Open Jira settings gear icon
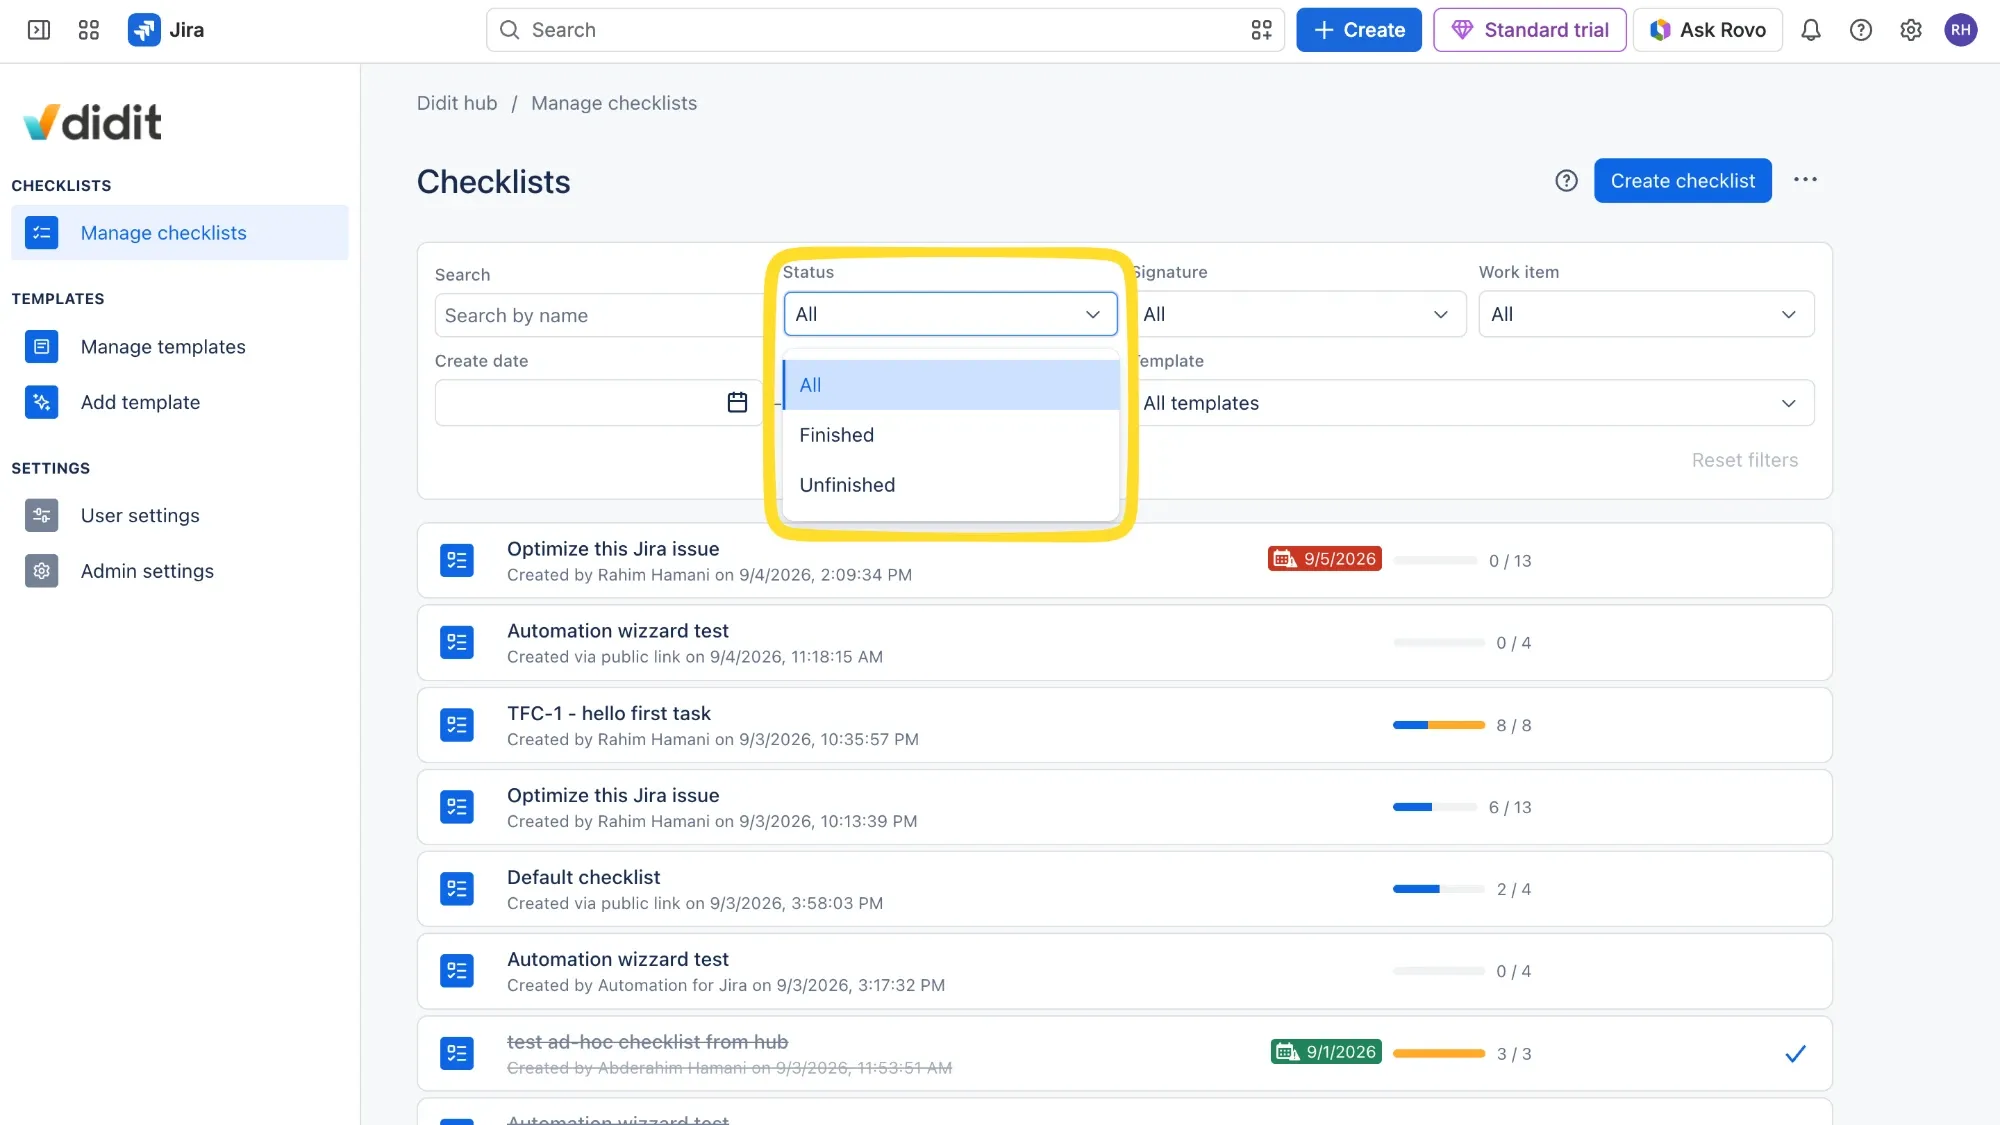Image resolution: width=2000 pixels, height=1125 pixels. coord(1911,30)
